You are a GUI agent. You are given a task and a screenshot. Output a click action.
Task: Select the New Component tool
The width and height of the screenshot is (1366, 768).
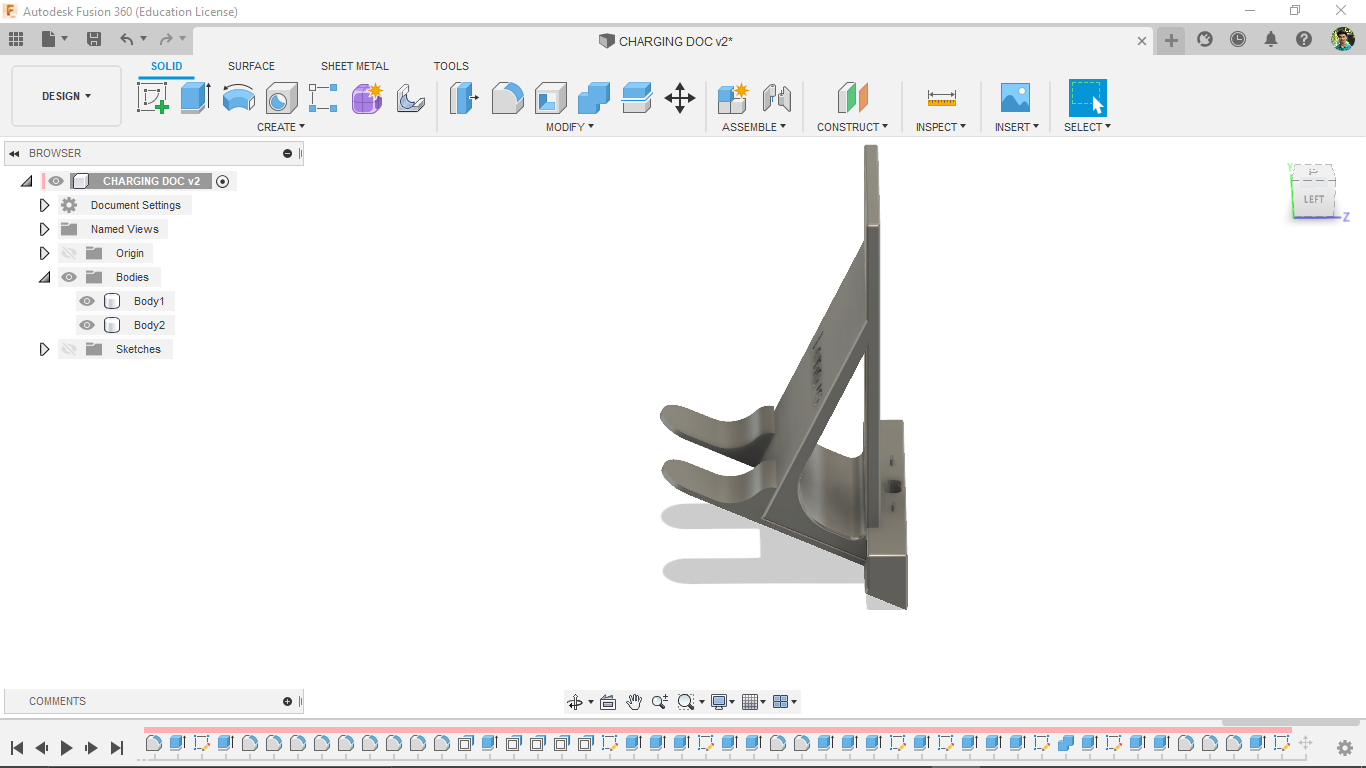733,98
